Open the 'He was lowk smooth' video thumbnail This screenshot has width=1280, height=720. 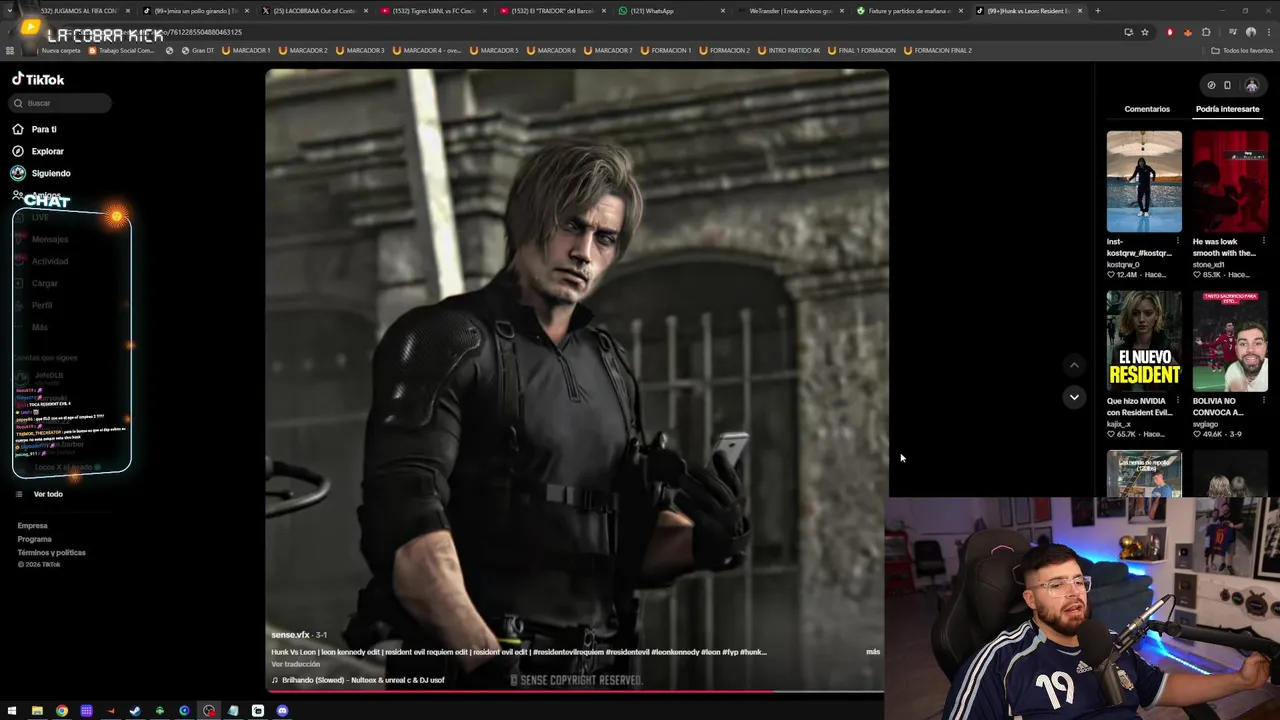[1230, 181]
